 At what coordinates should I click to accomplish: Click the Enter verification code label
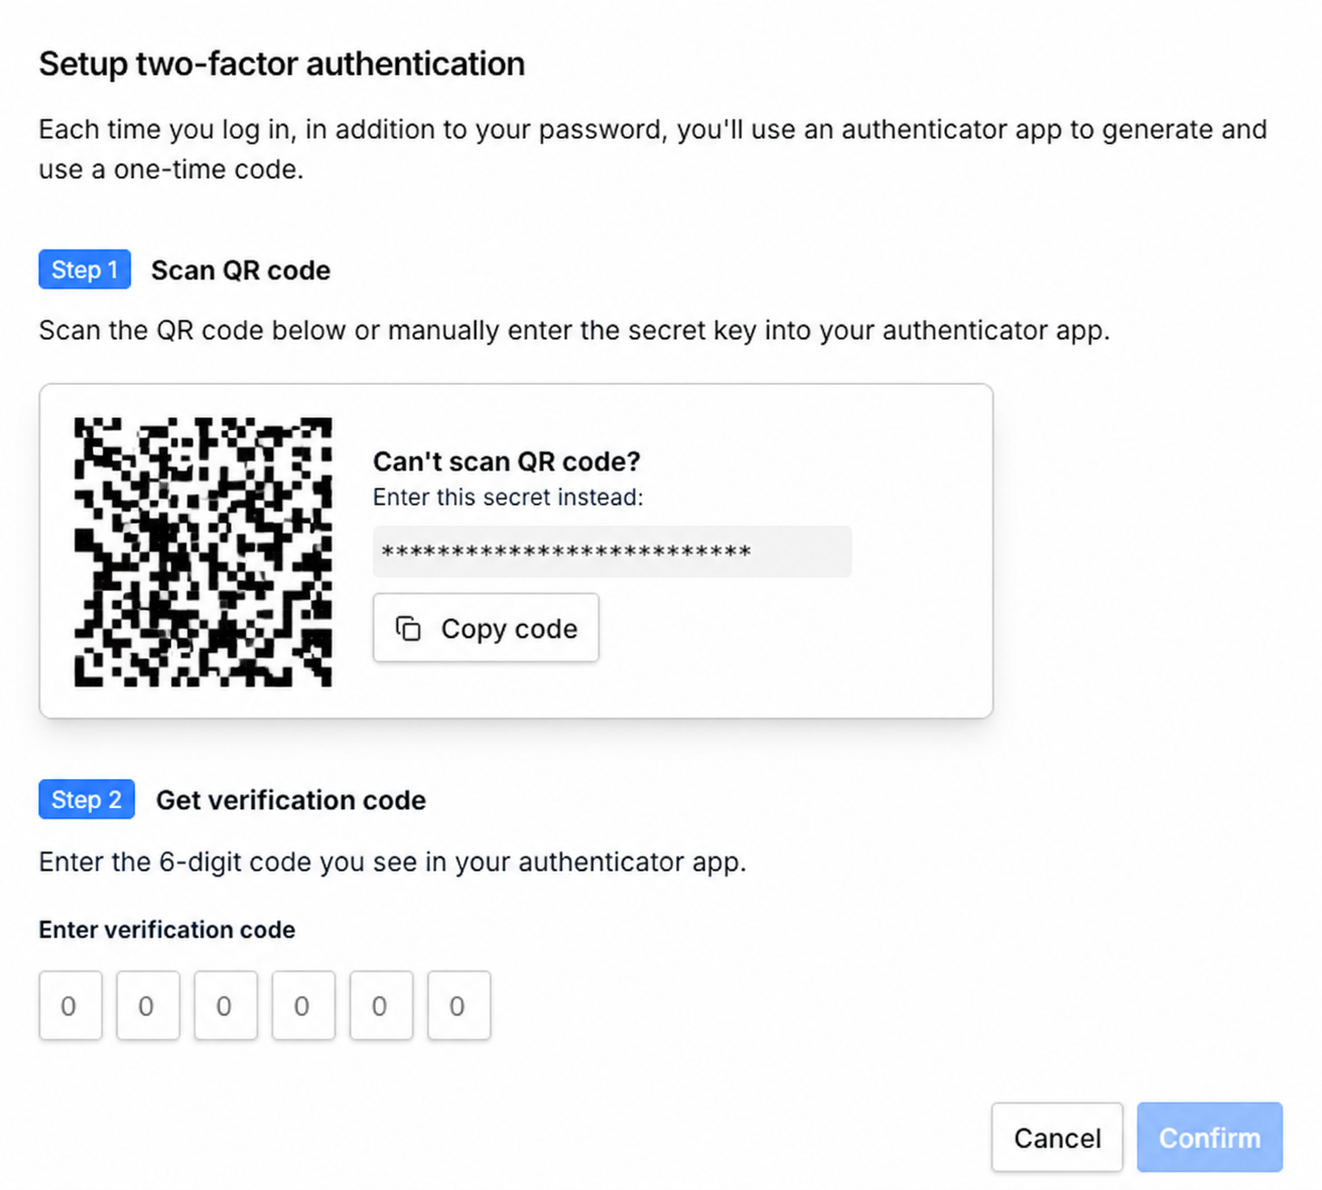coord(167,929)
